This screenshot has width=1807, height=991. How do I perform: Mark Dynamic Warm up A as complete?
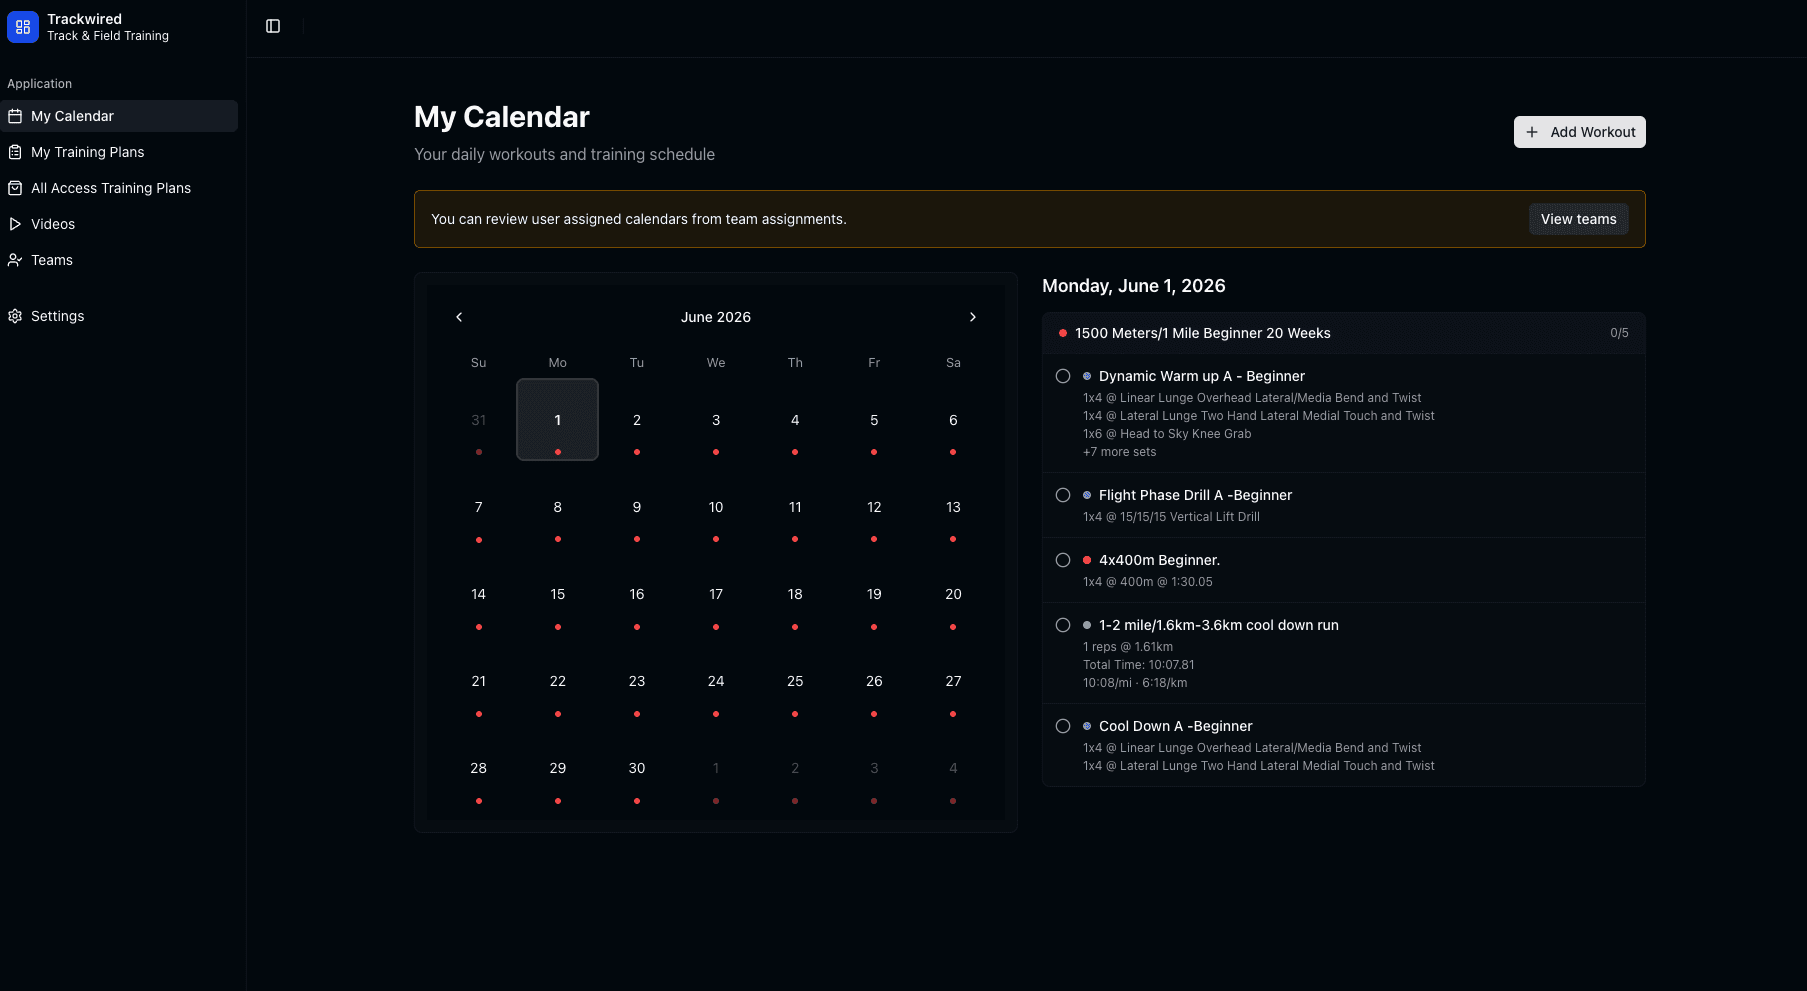[1063, 375]
